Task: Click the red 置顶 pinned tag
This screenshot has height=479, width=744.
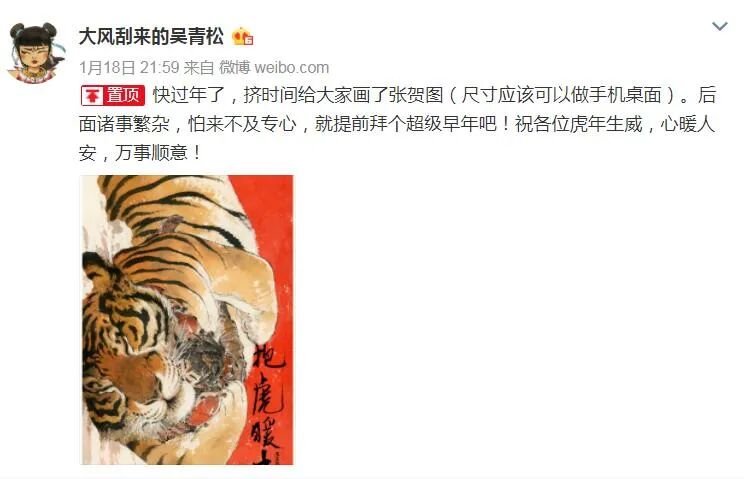Action: [x=113, y=95]
